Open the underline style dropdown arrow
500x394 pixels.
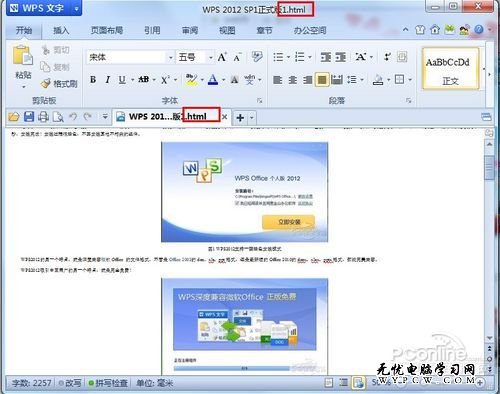click(132, 80)
